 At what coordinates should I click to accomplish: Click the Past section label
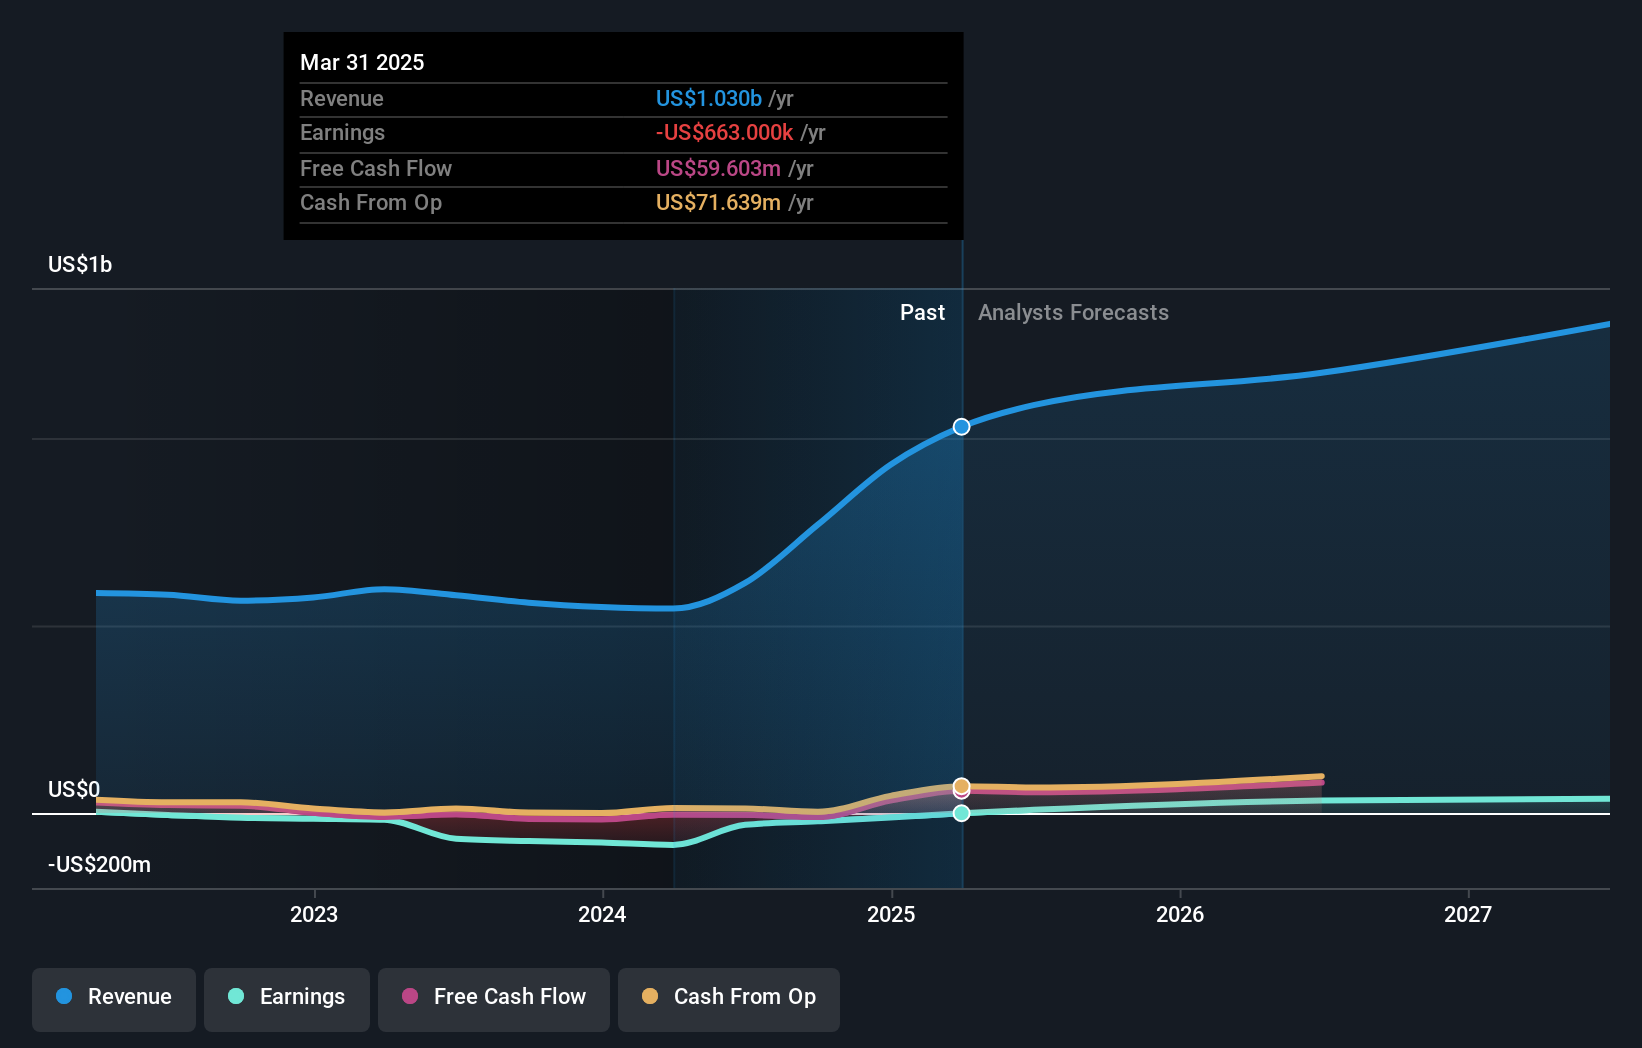[922, 312]
